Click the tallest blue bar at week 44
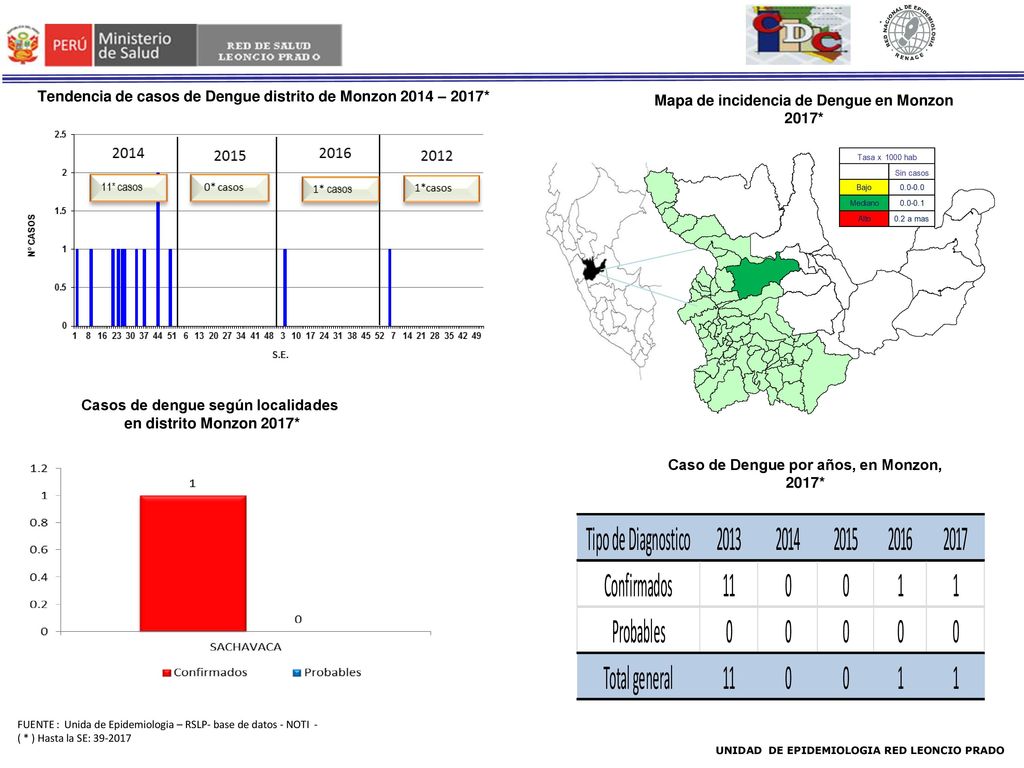This screenshot has width=1024, height=768. (x=158, y=249)
